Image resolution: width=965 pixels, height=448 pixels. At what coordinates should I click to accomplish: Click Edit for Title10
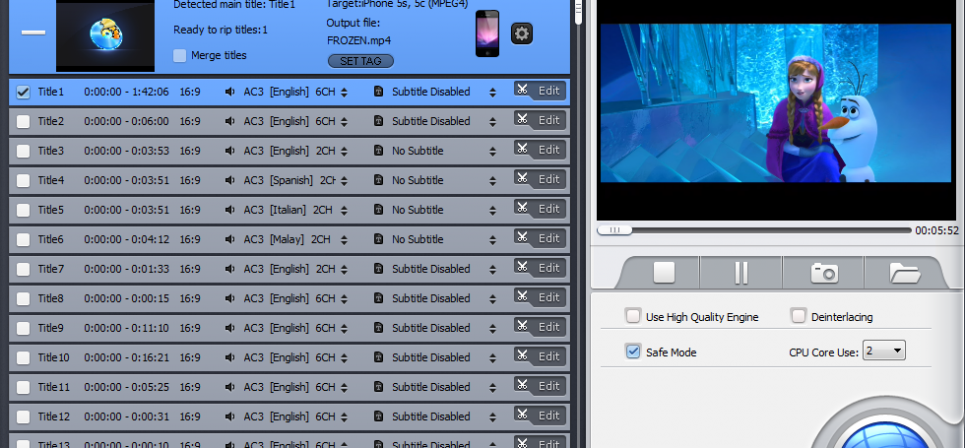[x=549, y=356]
